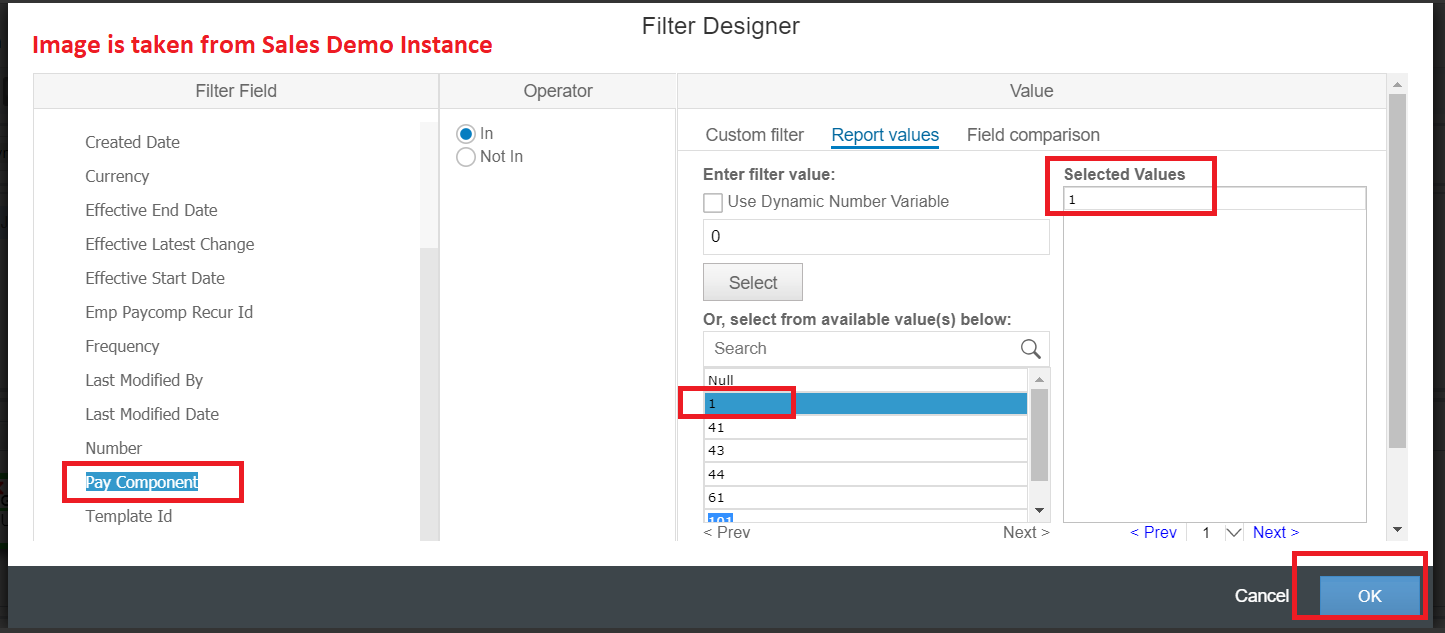Select Frequency filter field
The width and height of the screenshot is (1445, 633).
pos(122,346)
